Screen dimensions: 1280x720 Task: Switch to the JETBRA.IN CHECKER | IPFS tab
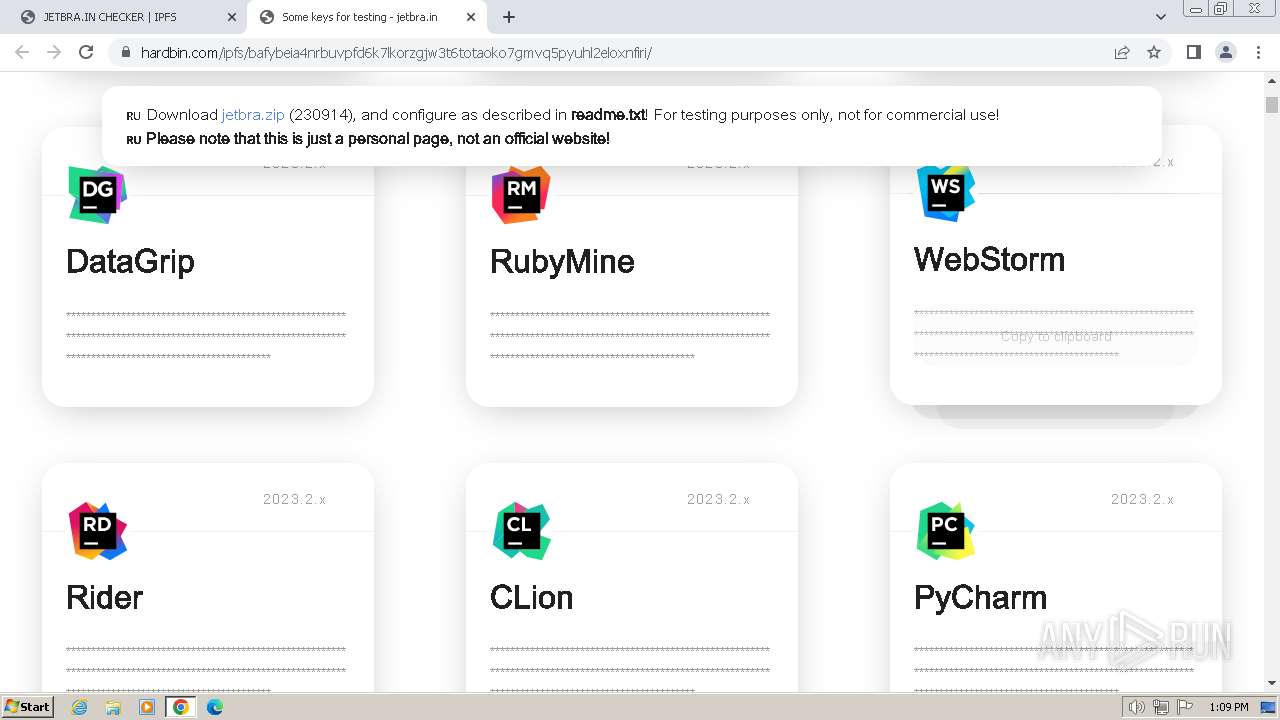[x=126, y=17]
